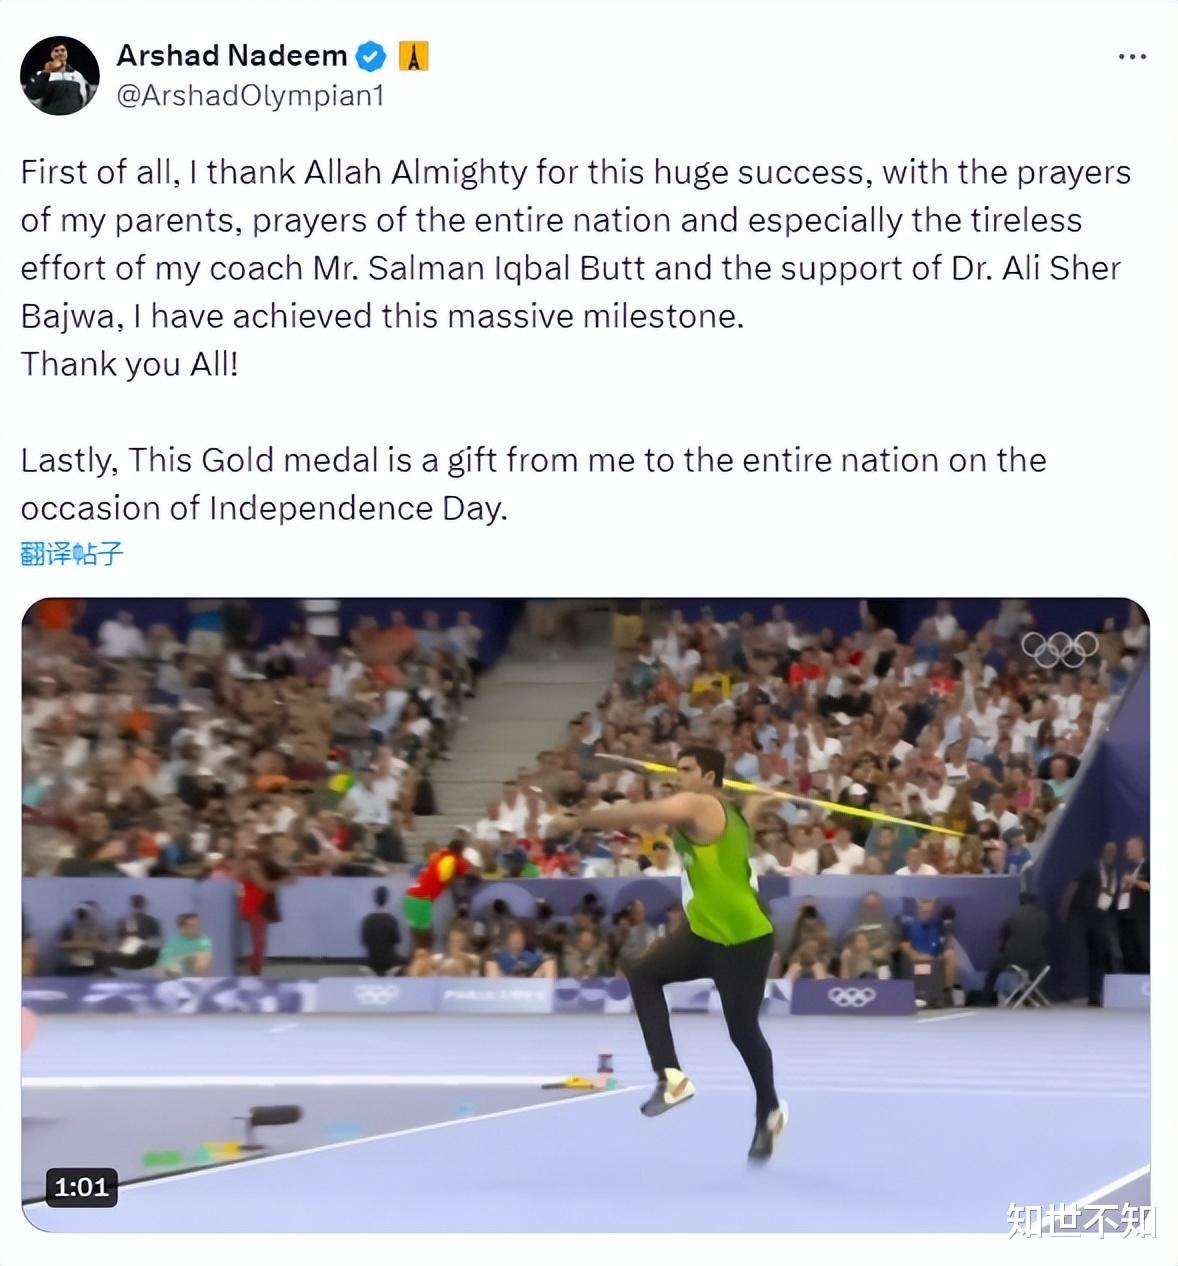Screen dimensions: 1178x1266
Task: Click the yellow javelin in the video
Action: point(780,795)
